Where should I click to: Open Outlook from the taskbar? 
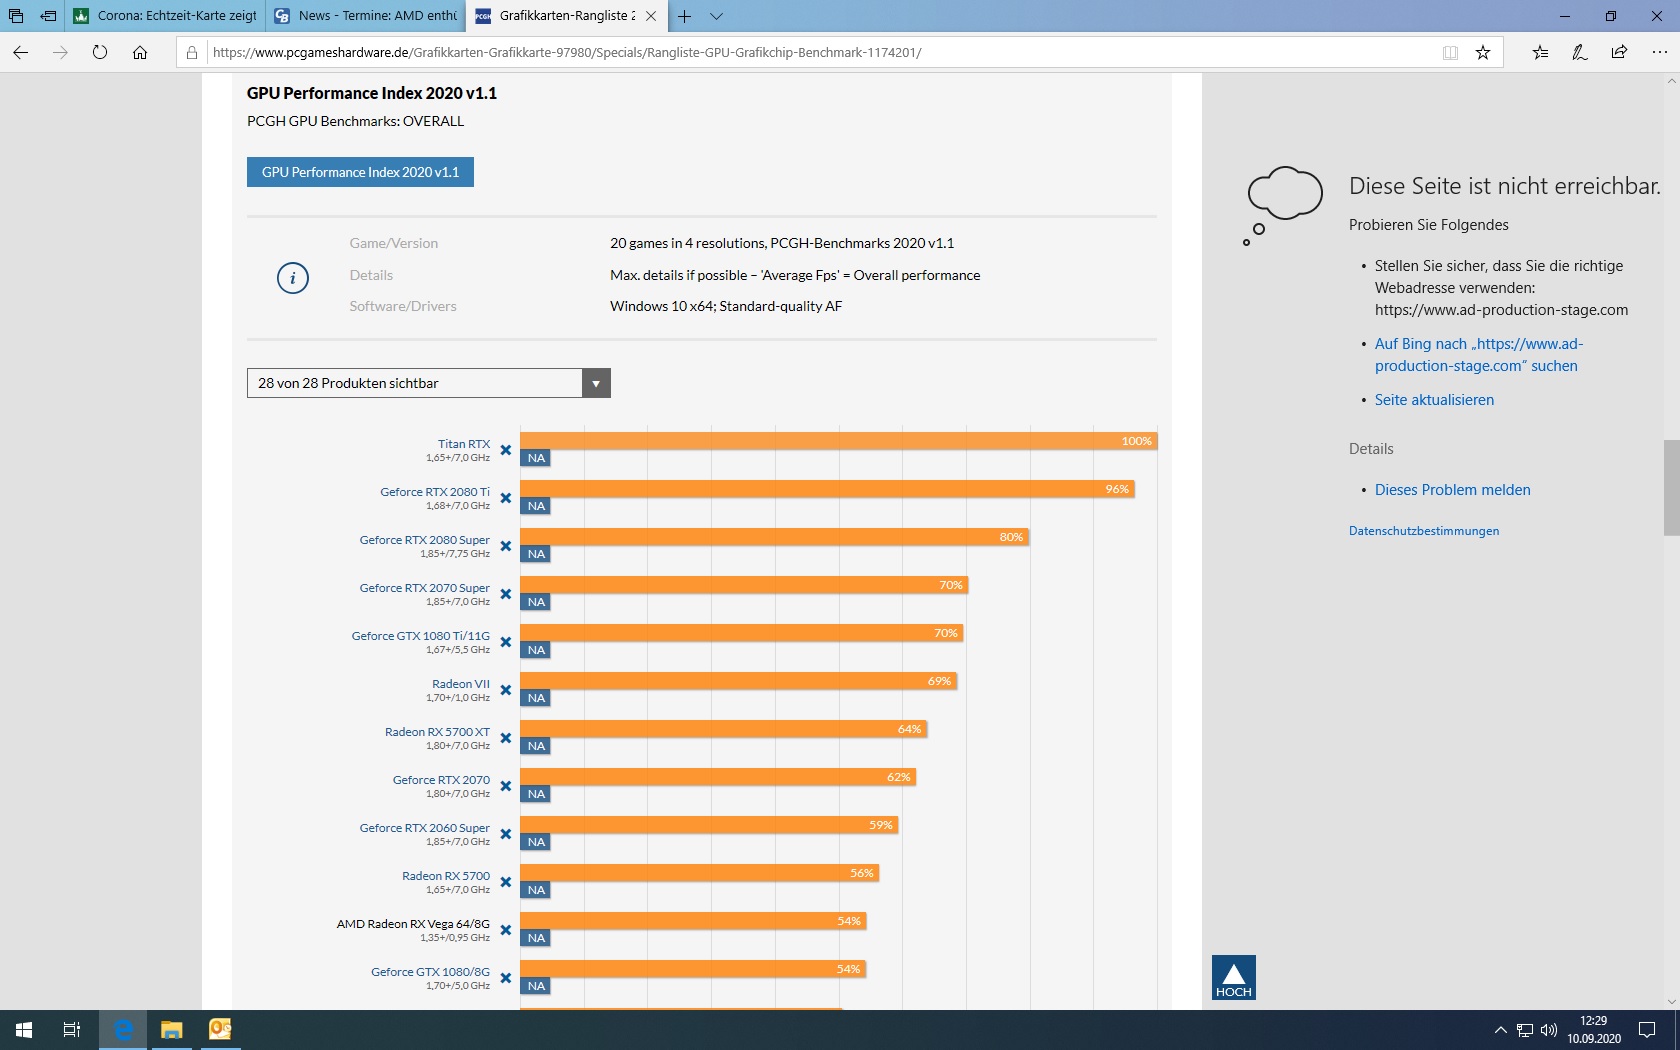(220, 1030)
